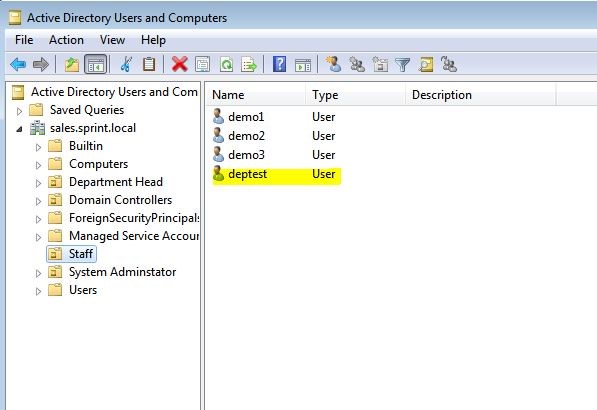The width and height of the screenshot is (597, 410).
Task: Click the scissors Cut icon
Action: point(126,64)
